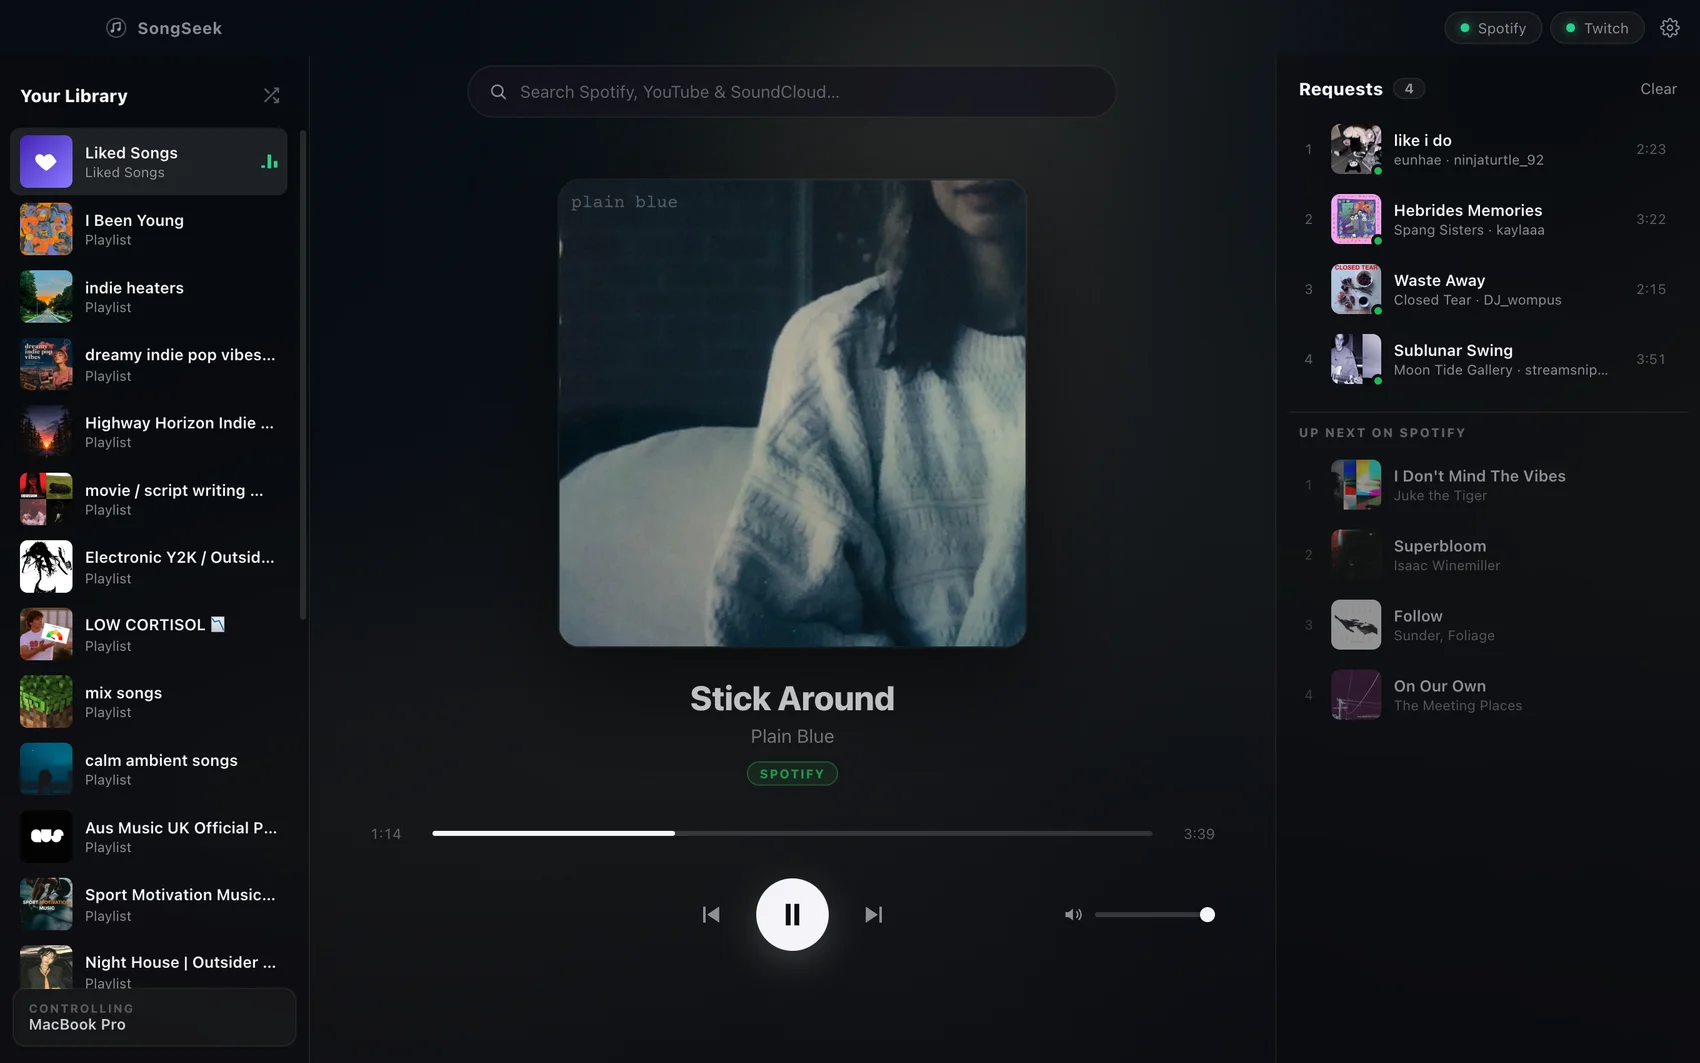Click the SPOTIFY source badge
This screenshot has height=1063, width=1700.
[x=792, y=774]
